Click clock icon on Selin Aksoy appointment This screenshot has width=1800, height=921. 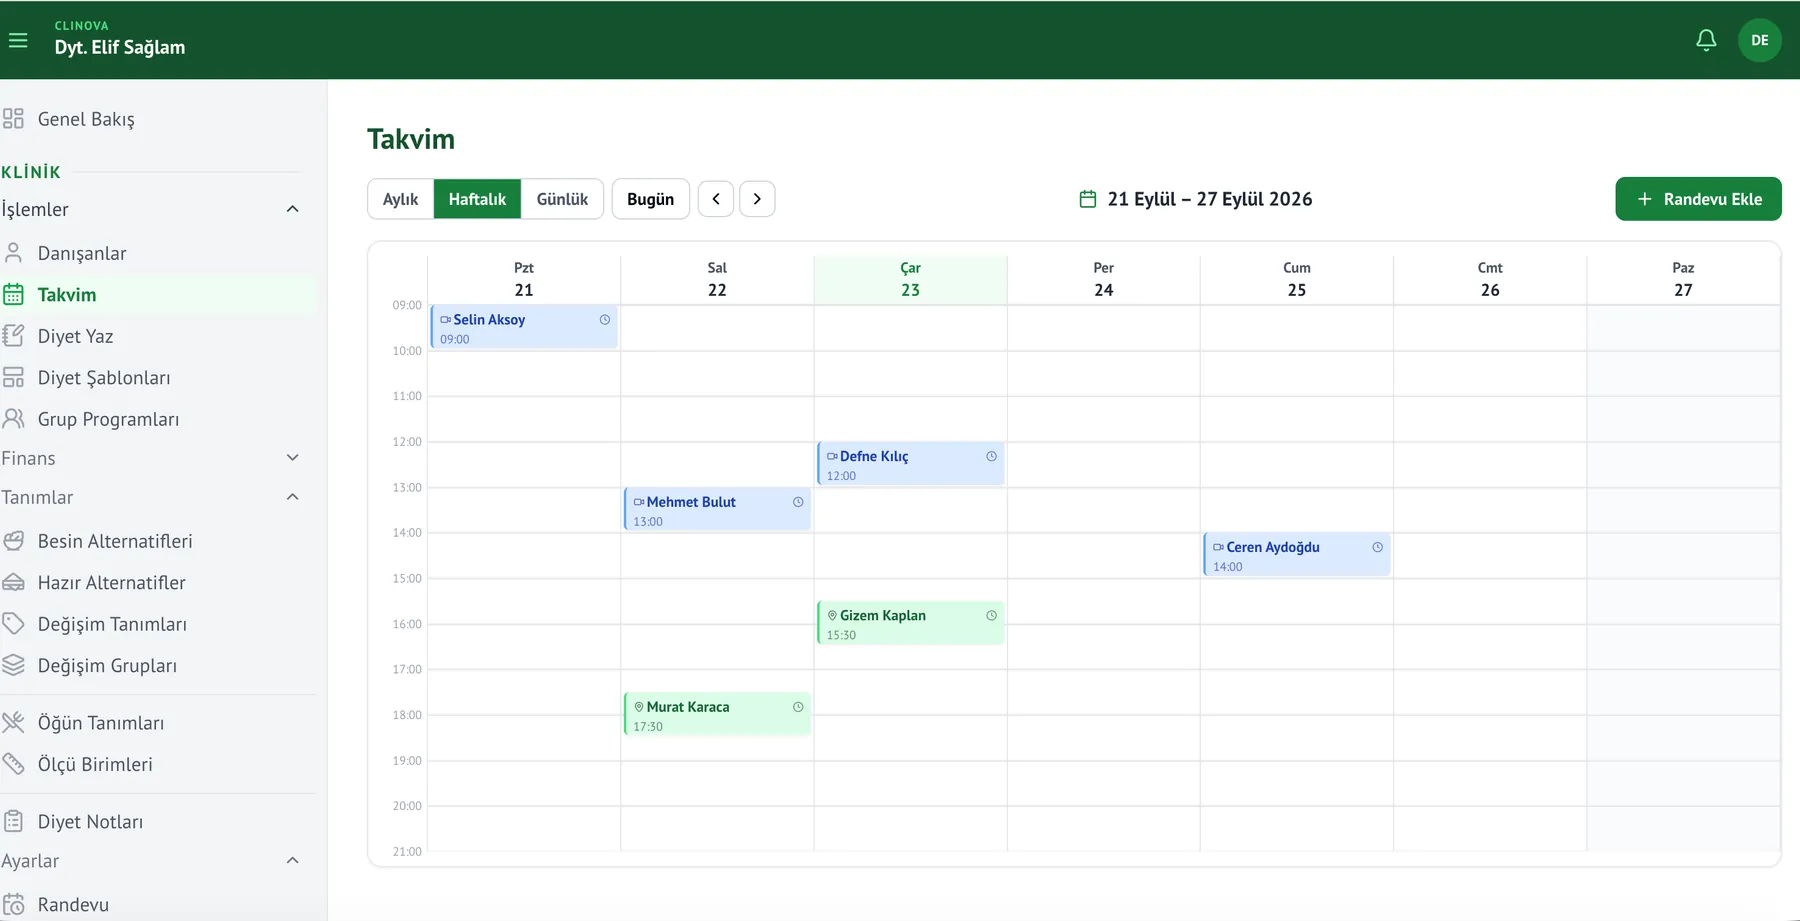tap(605, 320)
